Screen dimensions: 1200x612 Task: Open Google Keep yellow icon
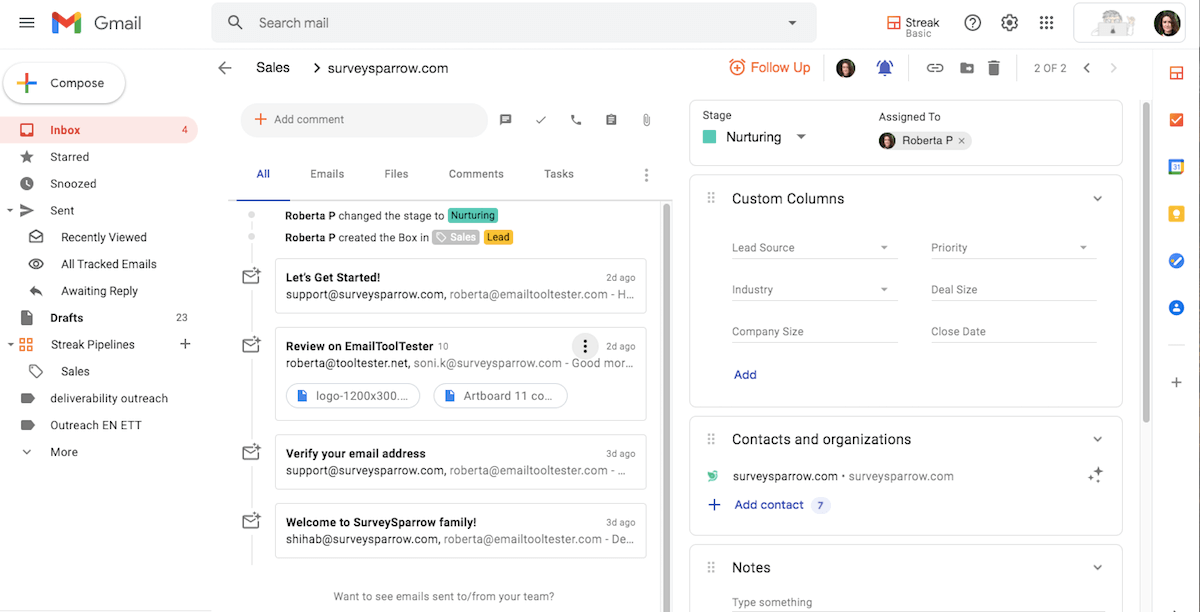[1176, 214]
